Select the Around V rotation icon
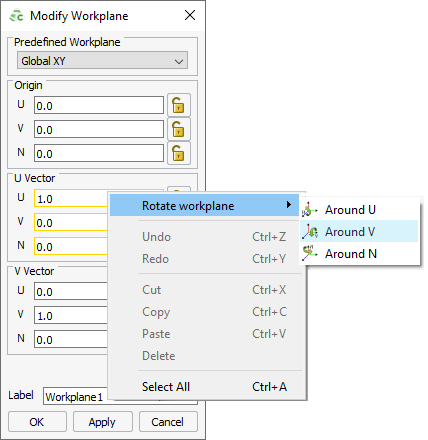Image resolution: width=428 pixels, height=440 pixels. 309,232
